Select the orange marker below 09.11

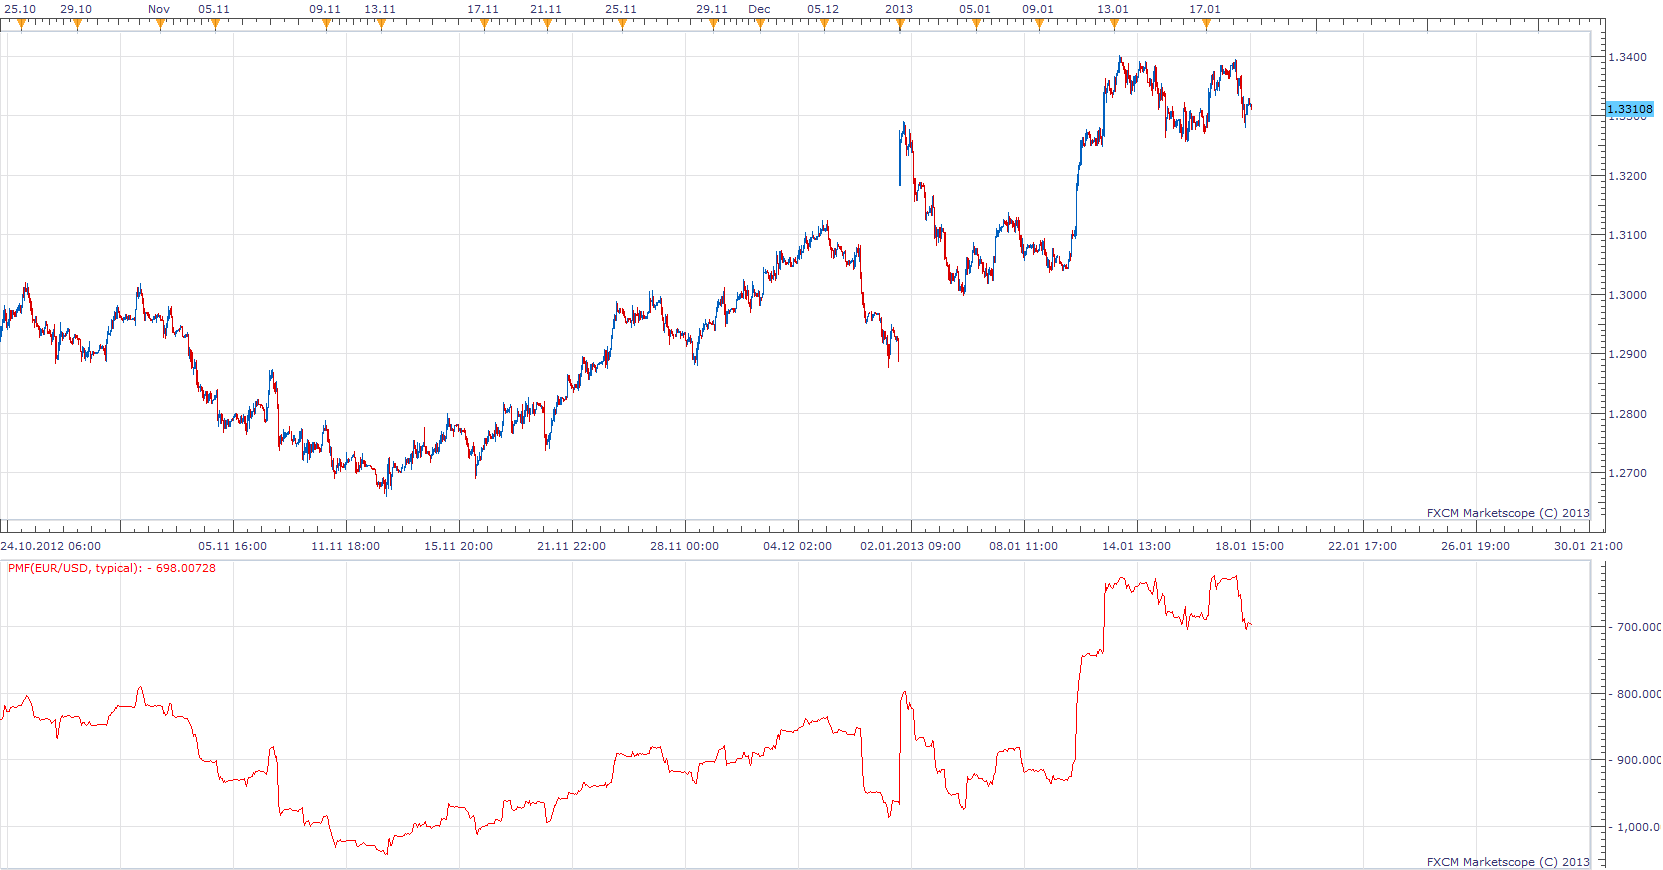coord(326,24)
